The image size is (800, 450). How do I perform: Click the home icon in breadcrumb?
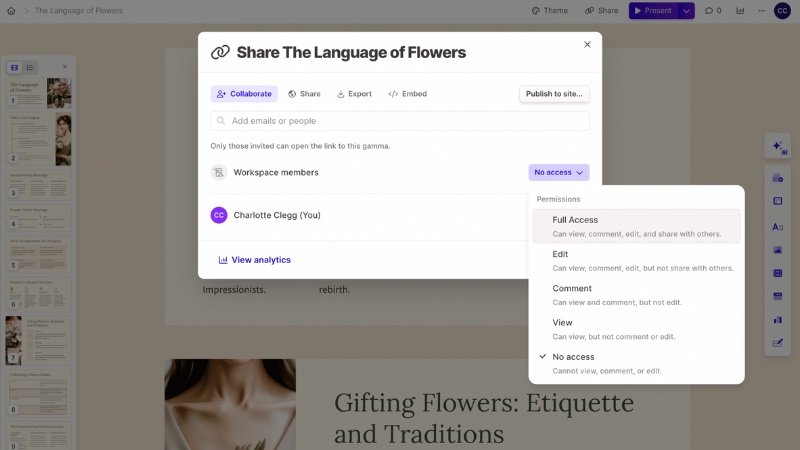click(x=10, y=11)
